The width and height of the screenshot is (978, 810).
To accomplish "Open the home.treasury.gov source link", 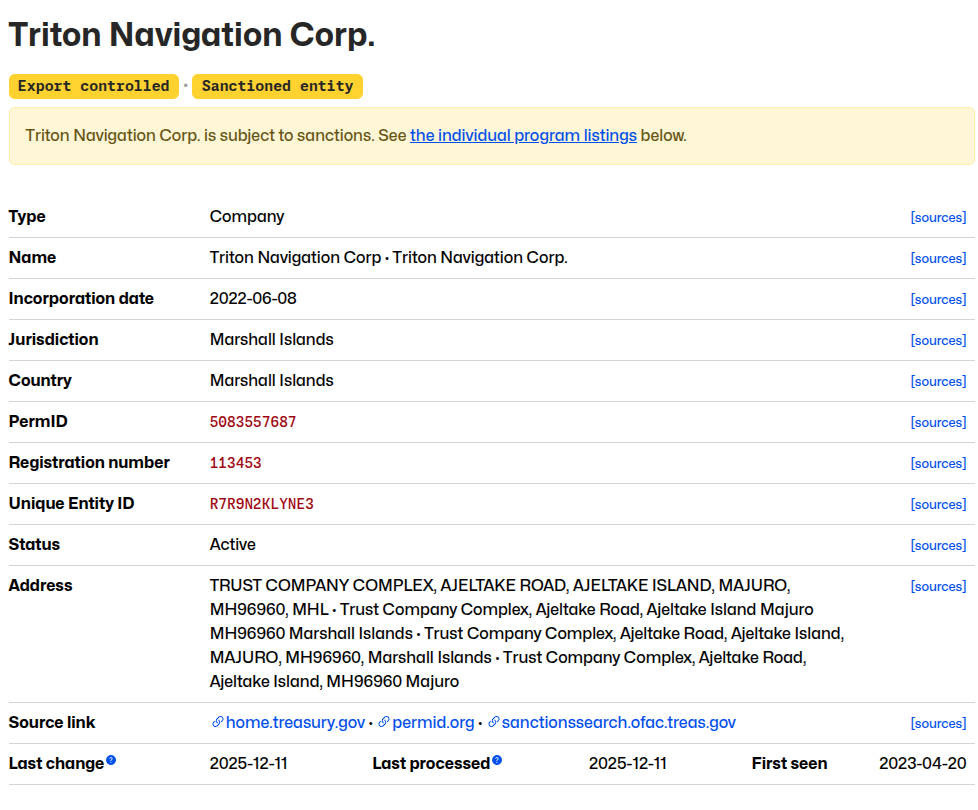I will [x=295, y=723].
